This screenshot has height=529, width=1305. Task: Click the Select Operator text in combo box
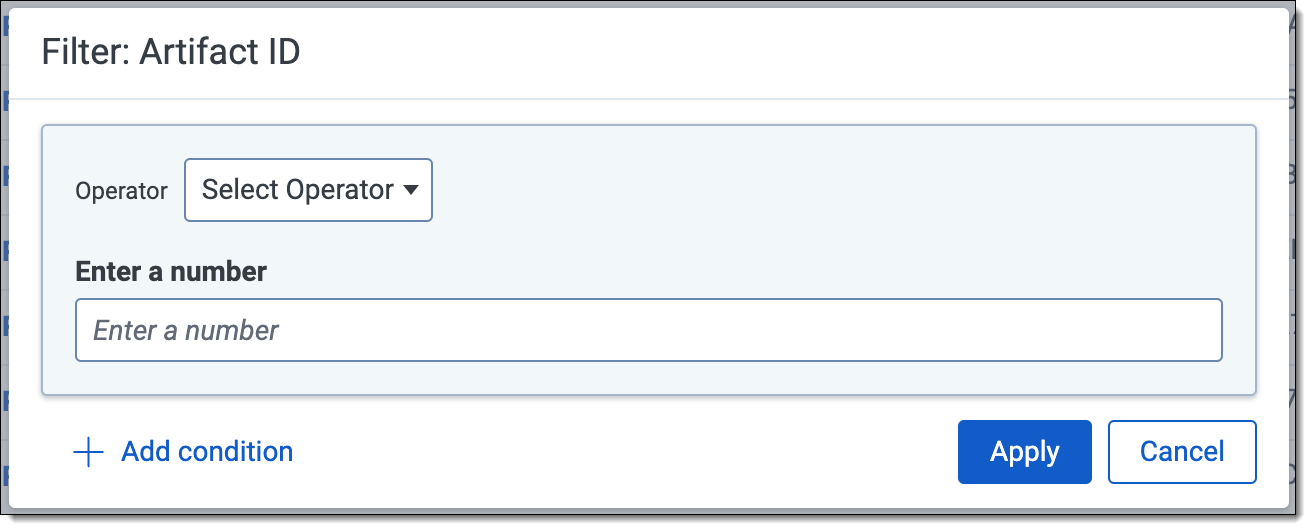click(297, 190)
